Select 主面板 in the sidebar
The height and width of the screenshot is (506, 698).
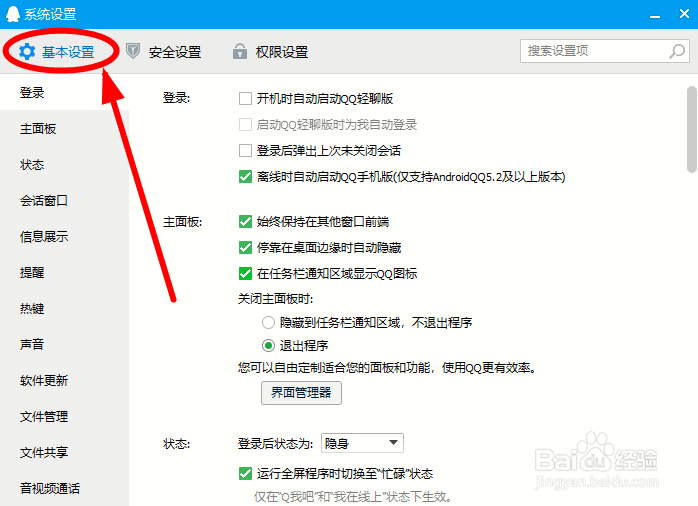coord(64,129)
